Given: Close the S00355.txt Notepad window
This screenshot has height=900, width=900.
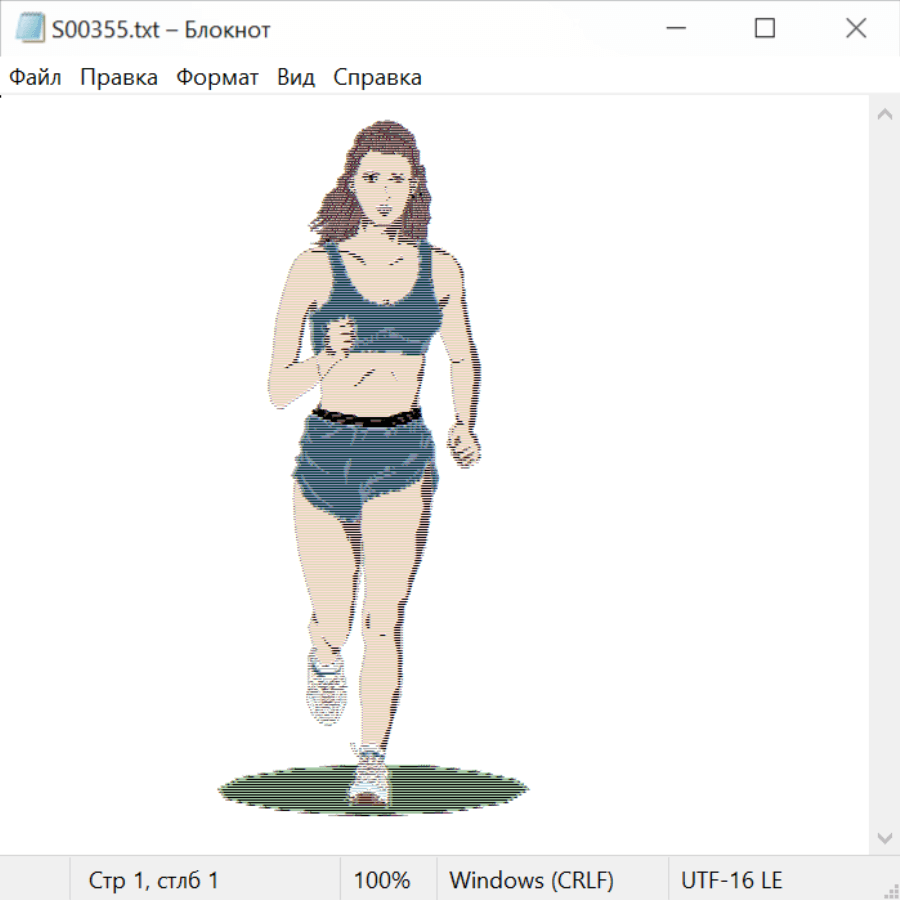Looking at the screenshot, I should point(856,29).
